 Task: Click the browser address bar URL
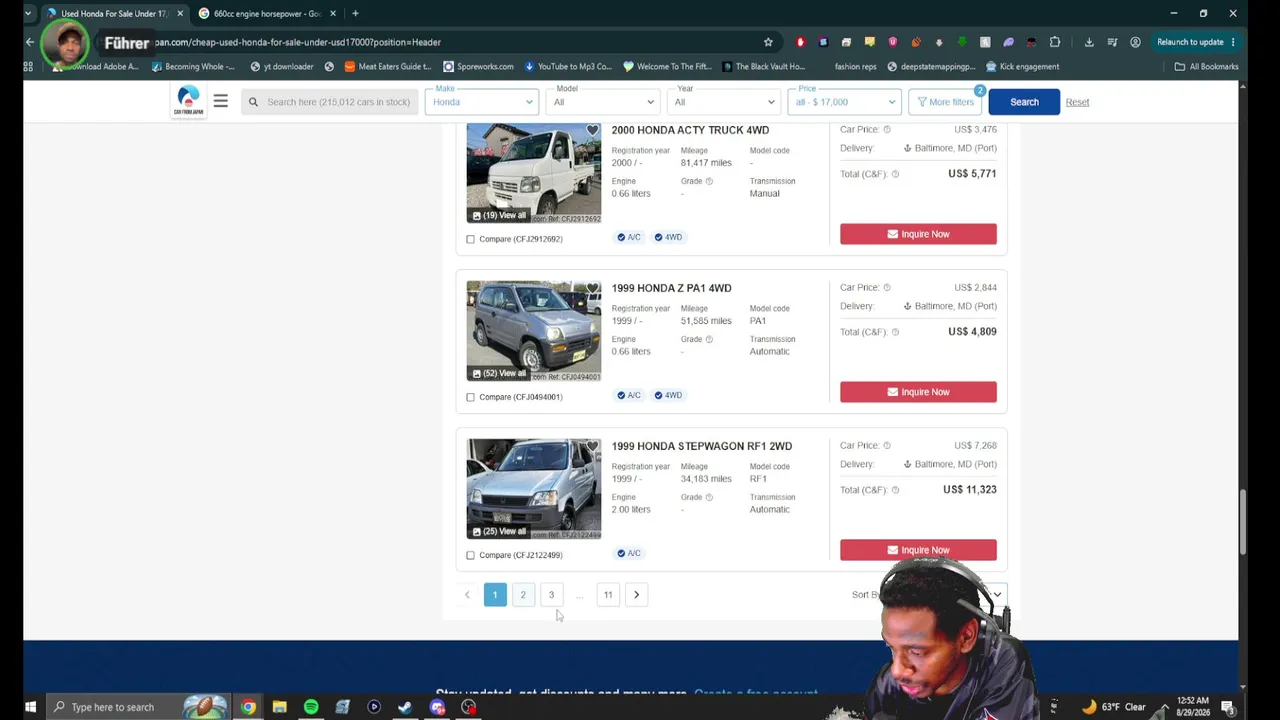tap(298, 42)
